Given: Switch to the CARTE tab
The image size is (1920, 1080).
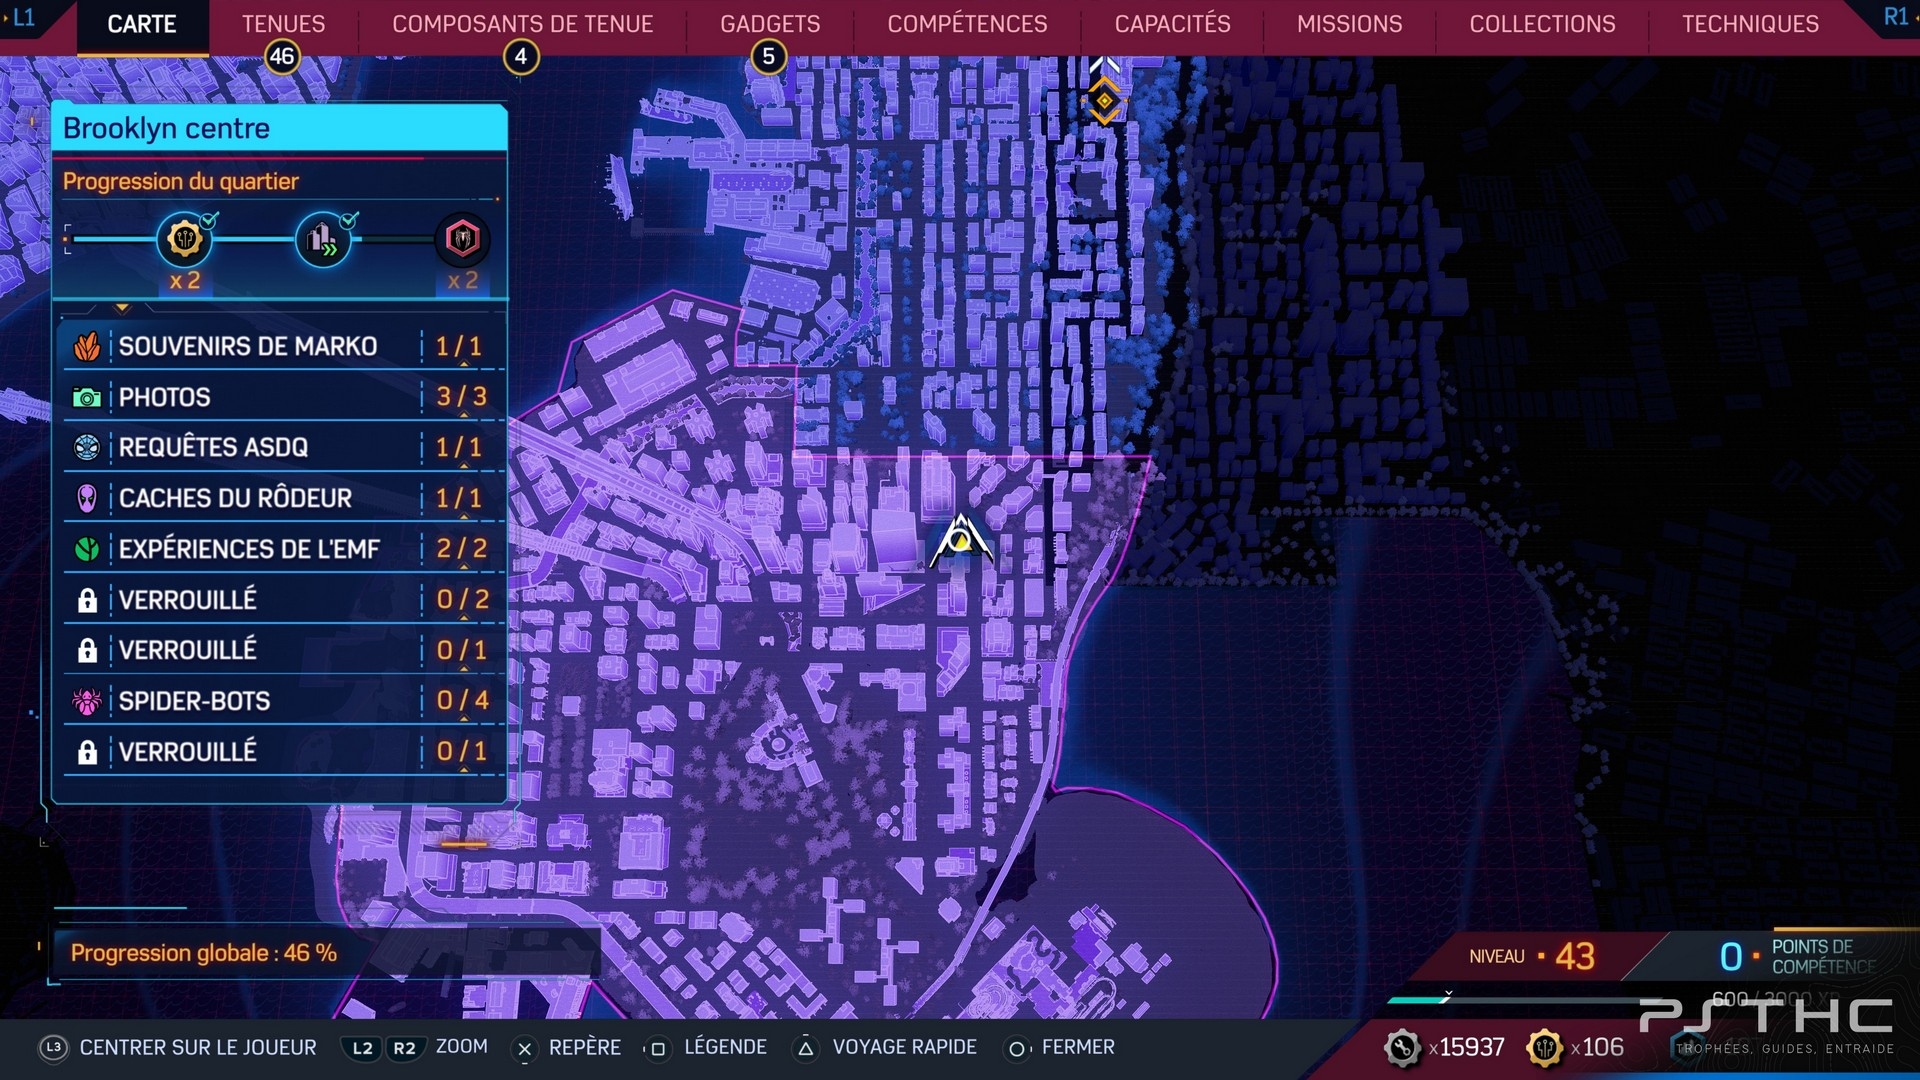Looking at the screenshot, I should [142, 24].
